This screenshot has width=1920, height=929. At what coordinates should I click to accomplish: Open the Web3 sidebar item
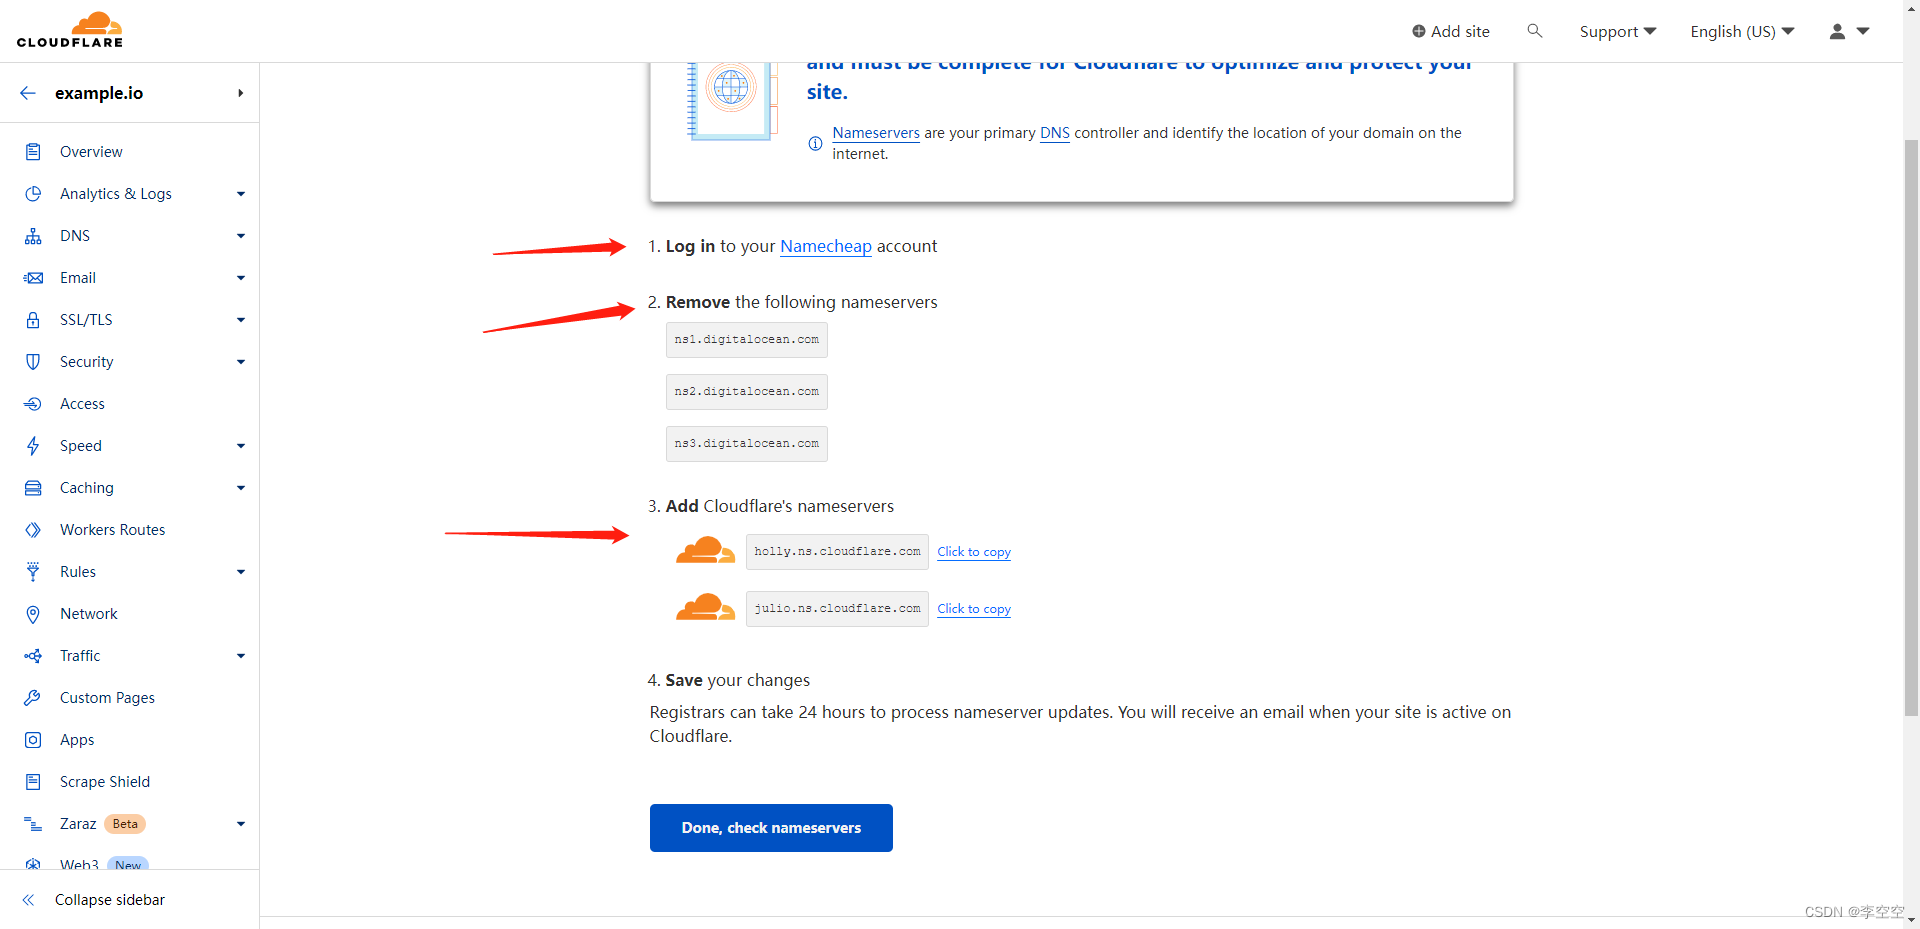(x=79, y=864)
